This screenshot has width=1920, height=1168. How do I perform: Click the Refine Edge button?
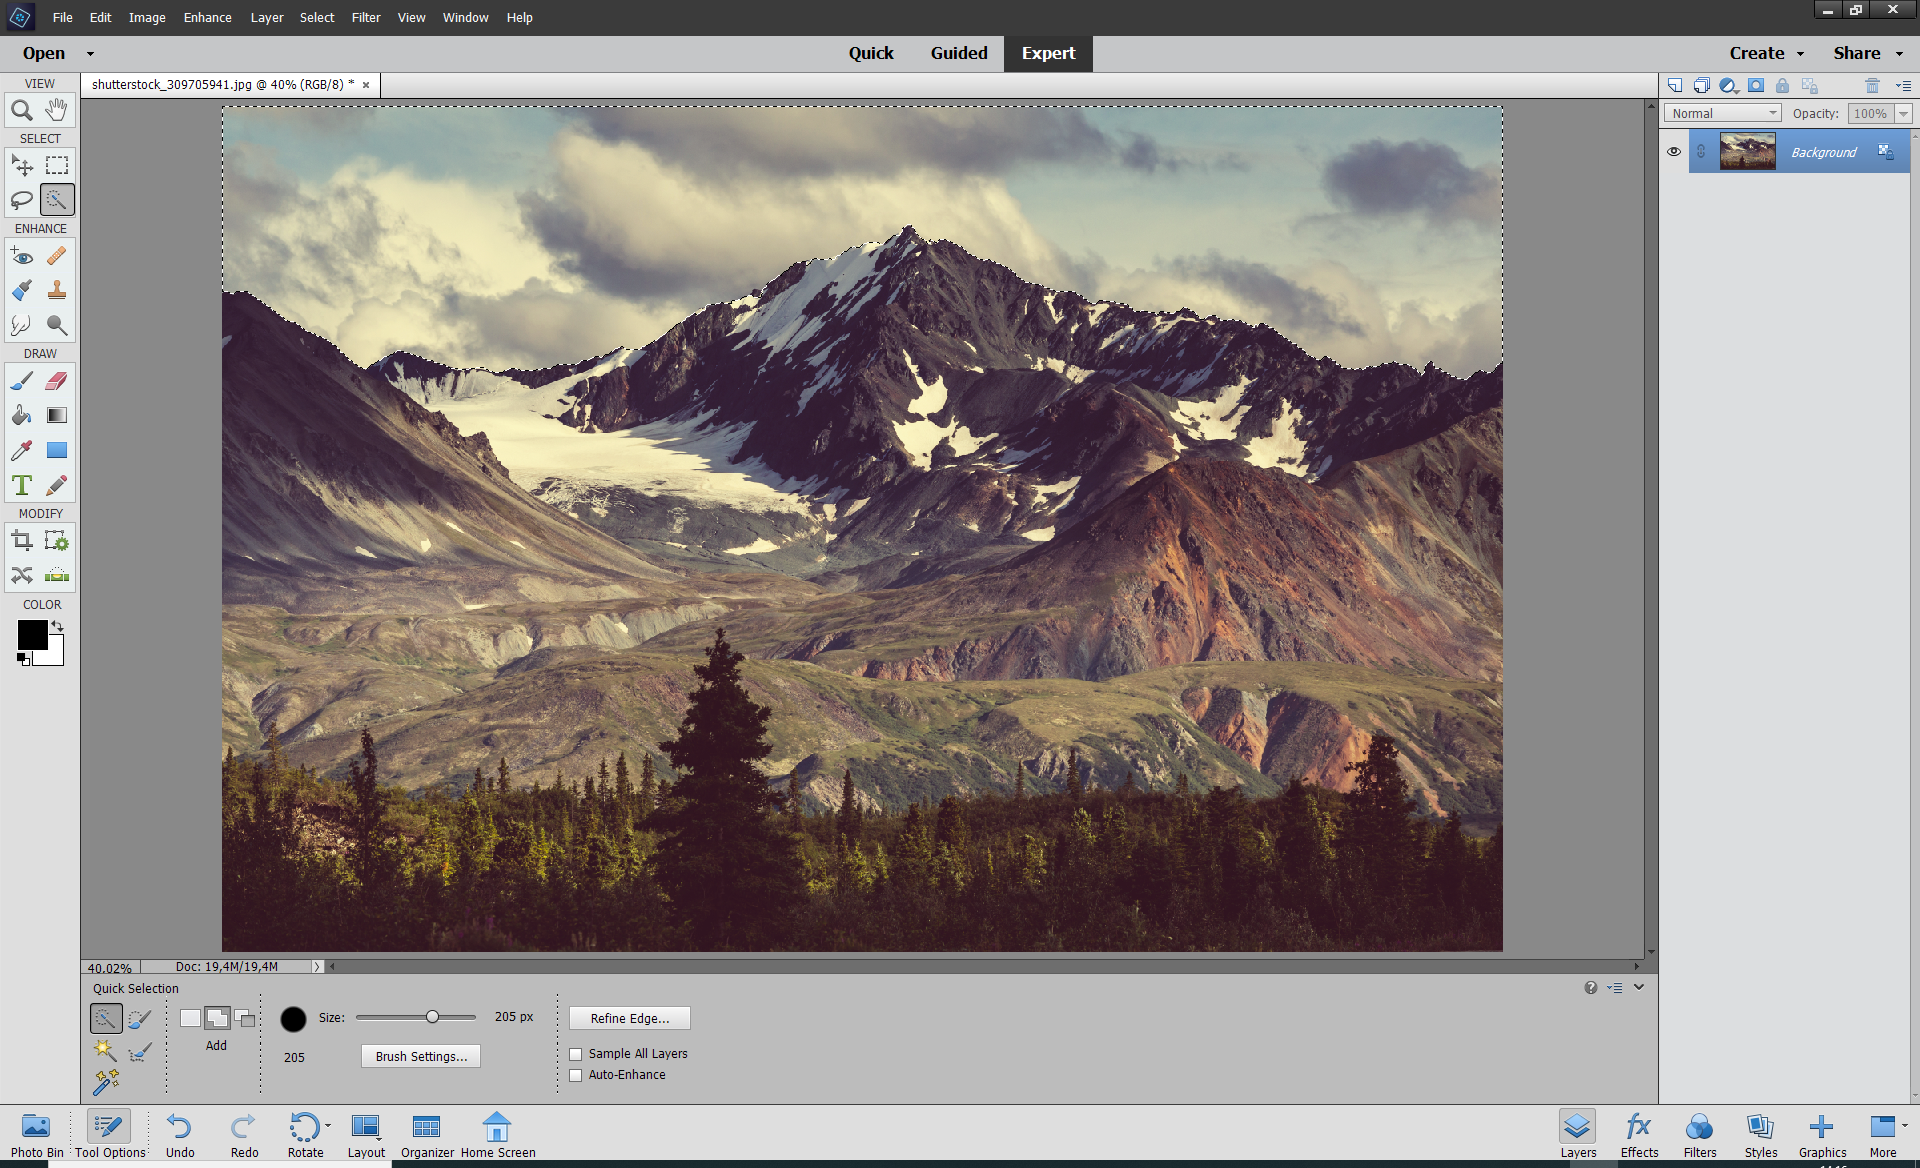click(x=629, y=1018)
